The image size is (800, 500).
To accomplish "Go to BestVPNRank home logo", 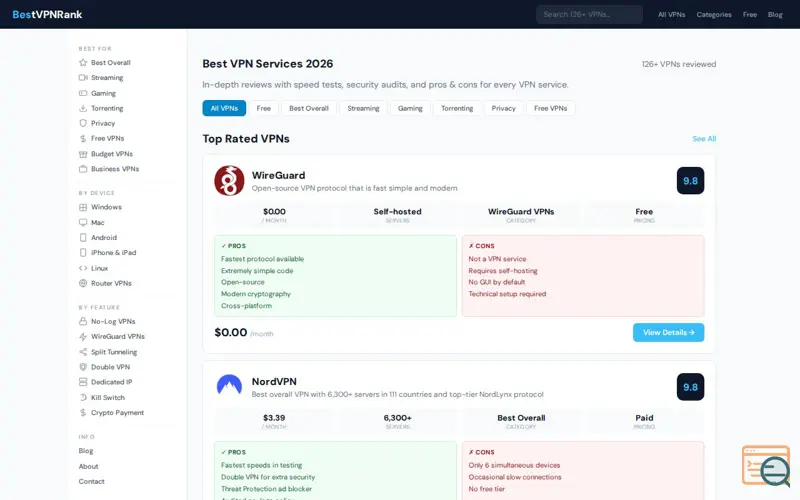I will pyautogui.click(x=47, y=14).
